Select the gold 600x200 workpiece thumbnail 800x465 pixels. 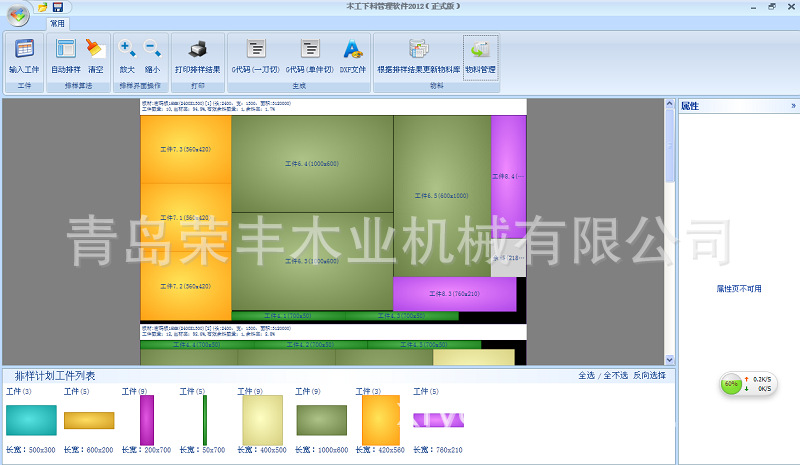pyautogui.click(x=89, y=421)
